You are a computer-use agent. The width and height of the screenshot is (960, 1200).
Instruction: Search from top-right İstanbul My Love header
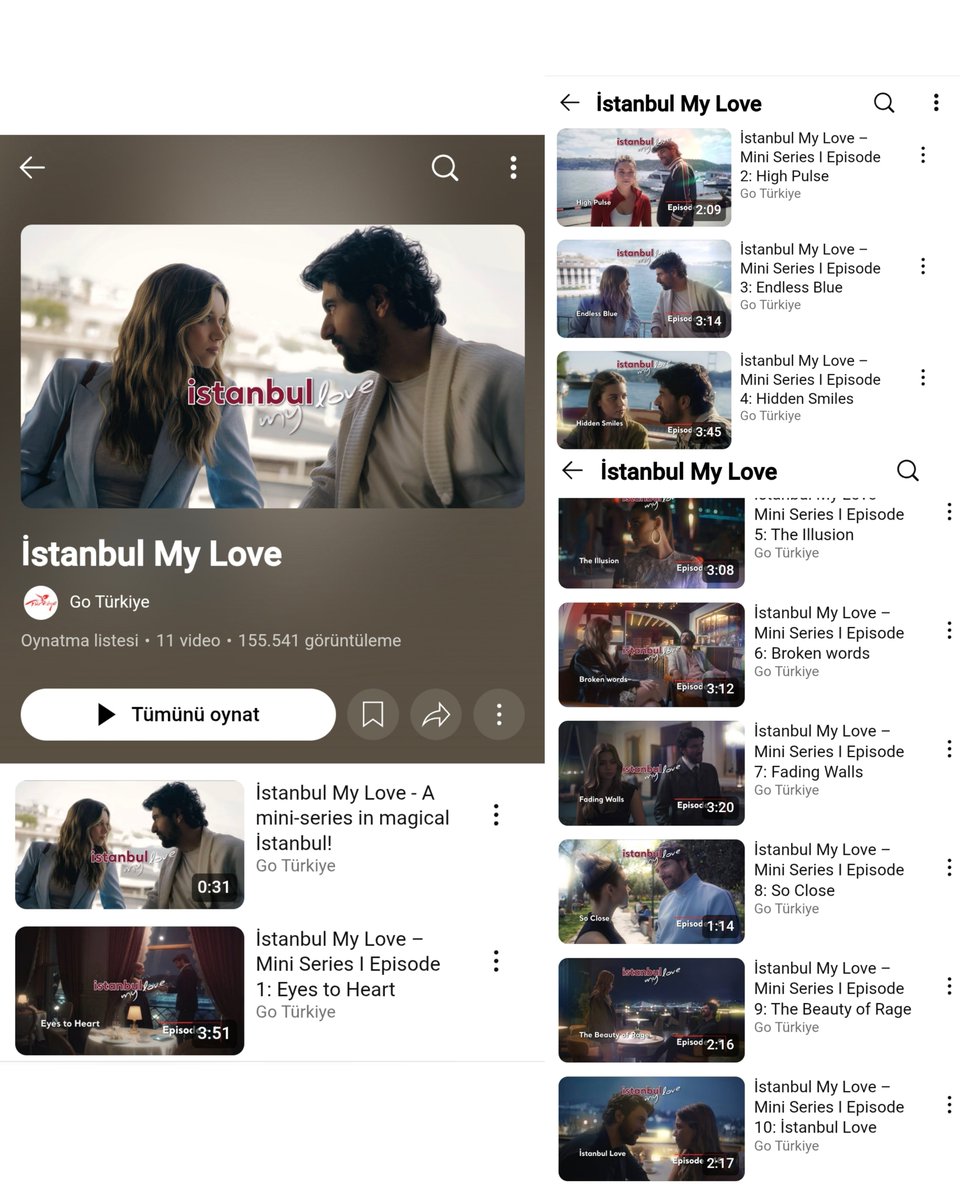(884, 103)
